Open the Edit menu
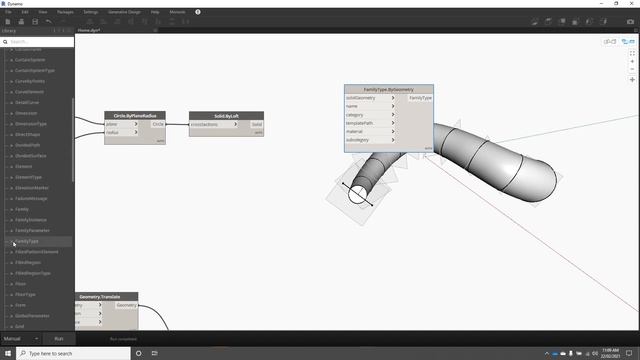This screenshot has height=360, width=640. (x=25, y=12)
